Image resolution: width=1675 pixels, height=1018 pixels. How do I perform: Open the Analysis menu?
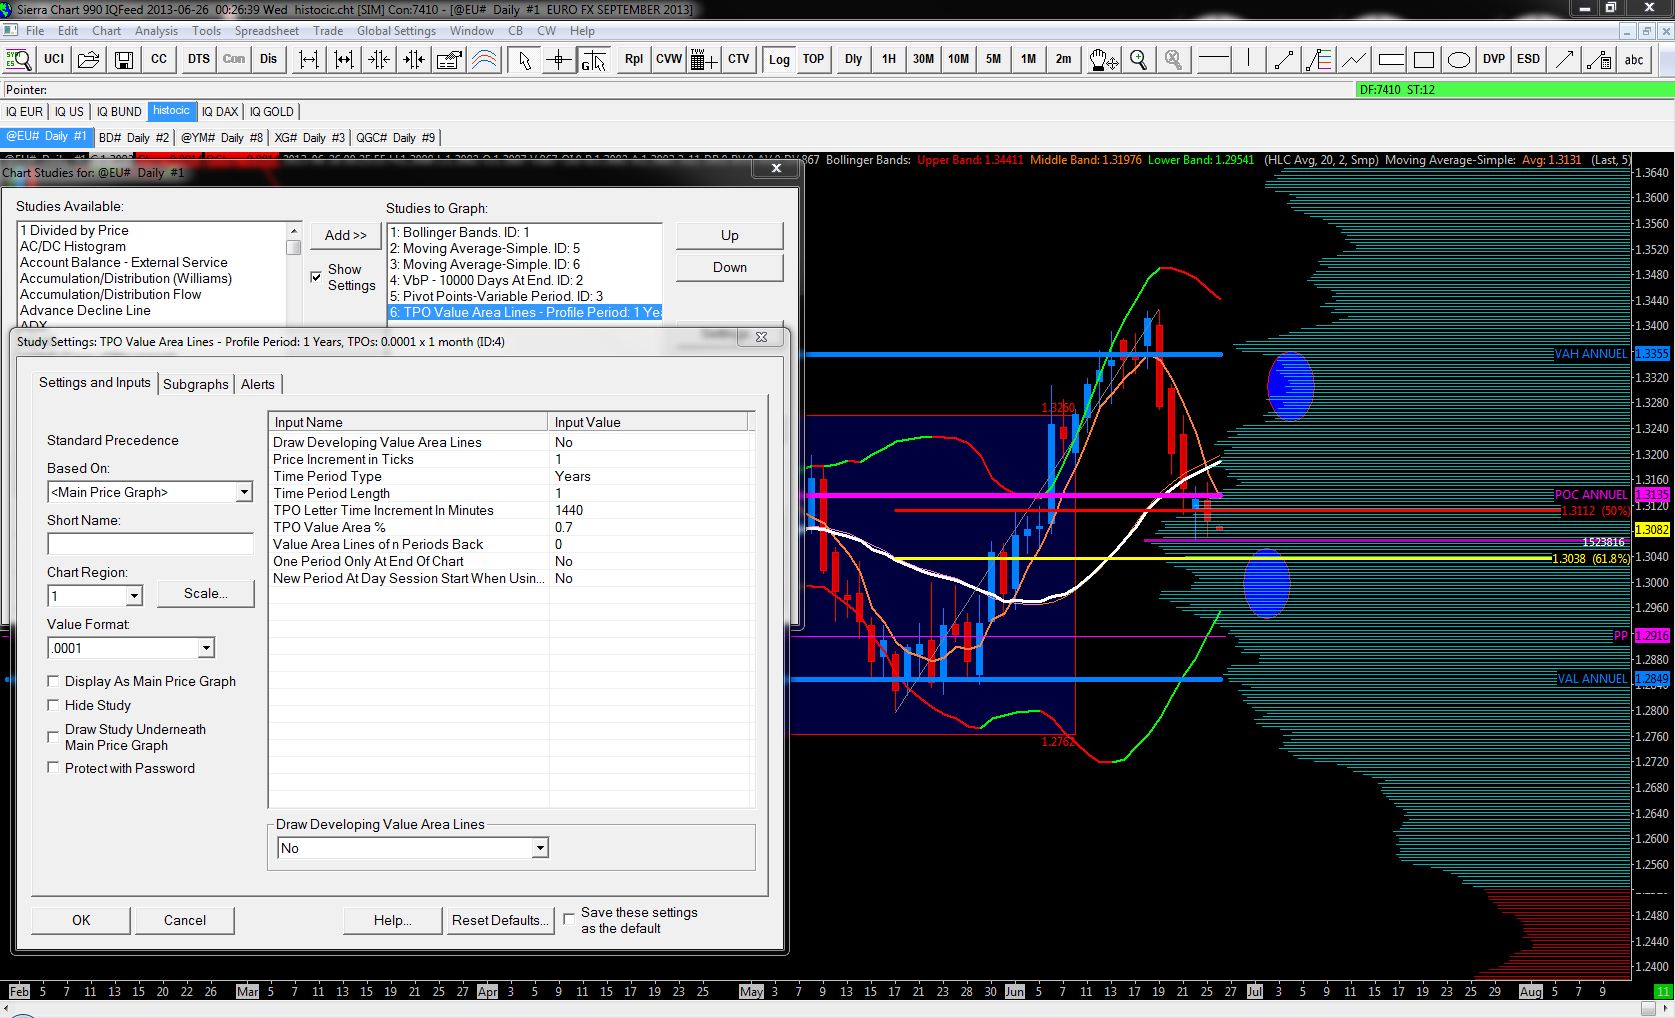pos(156,31)
